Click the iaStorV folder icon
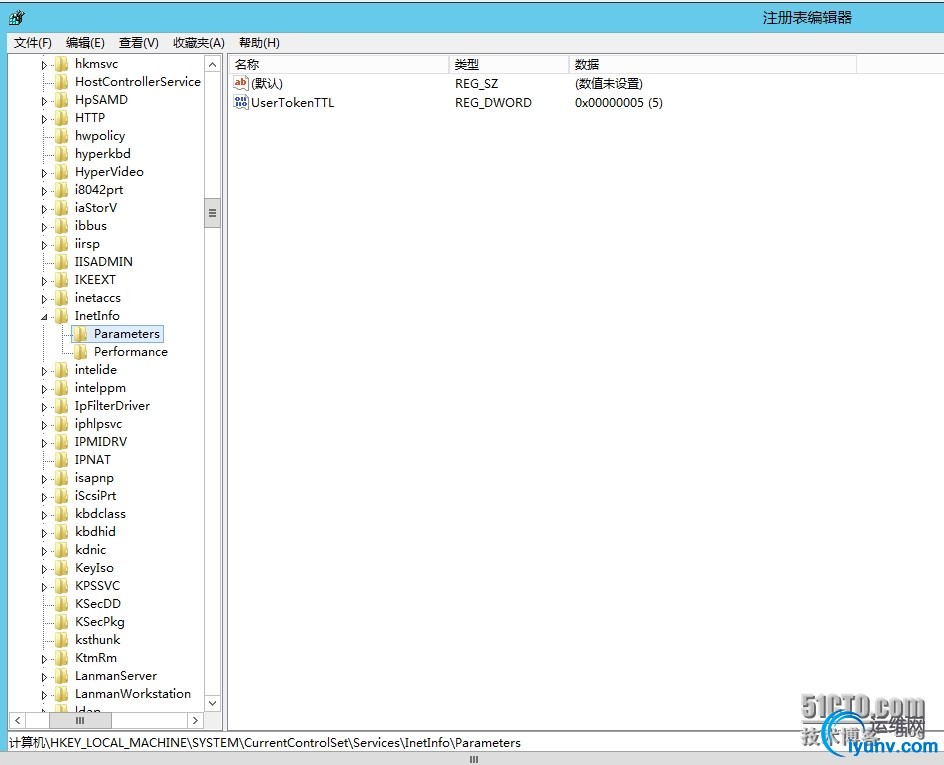 [61, 208]
